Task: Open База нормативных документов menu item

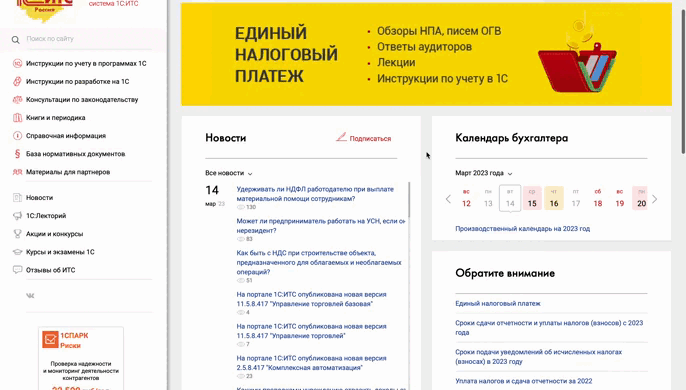Action: pos(75,154)
